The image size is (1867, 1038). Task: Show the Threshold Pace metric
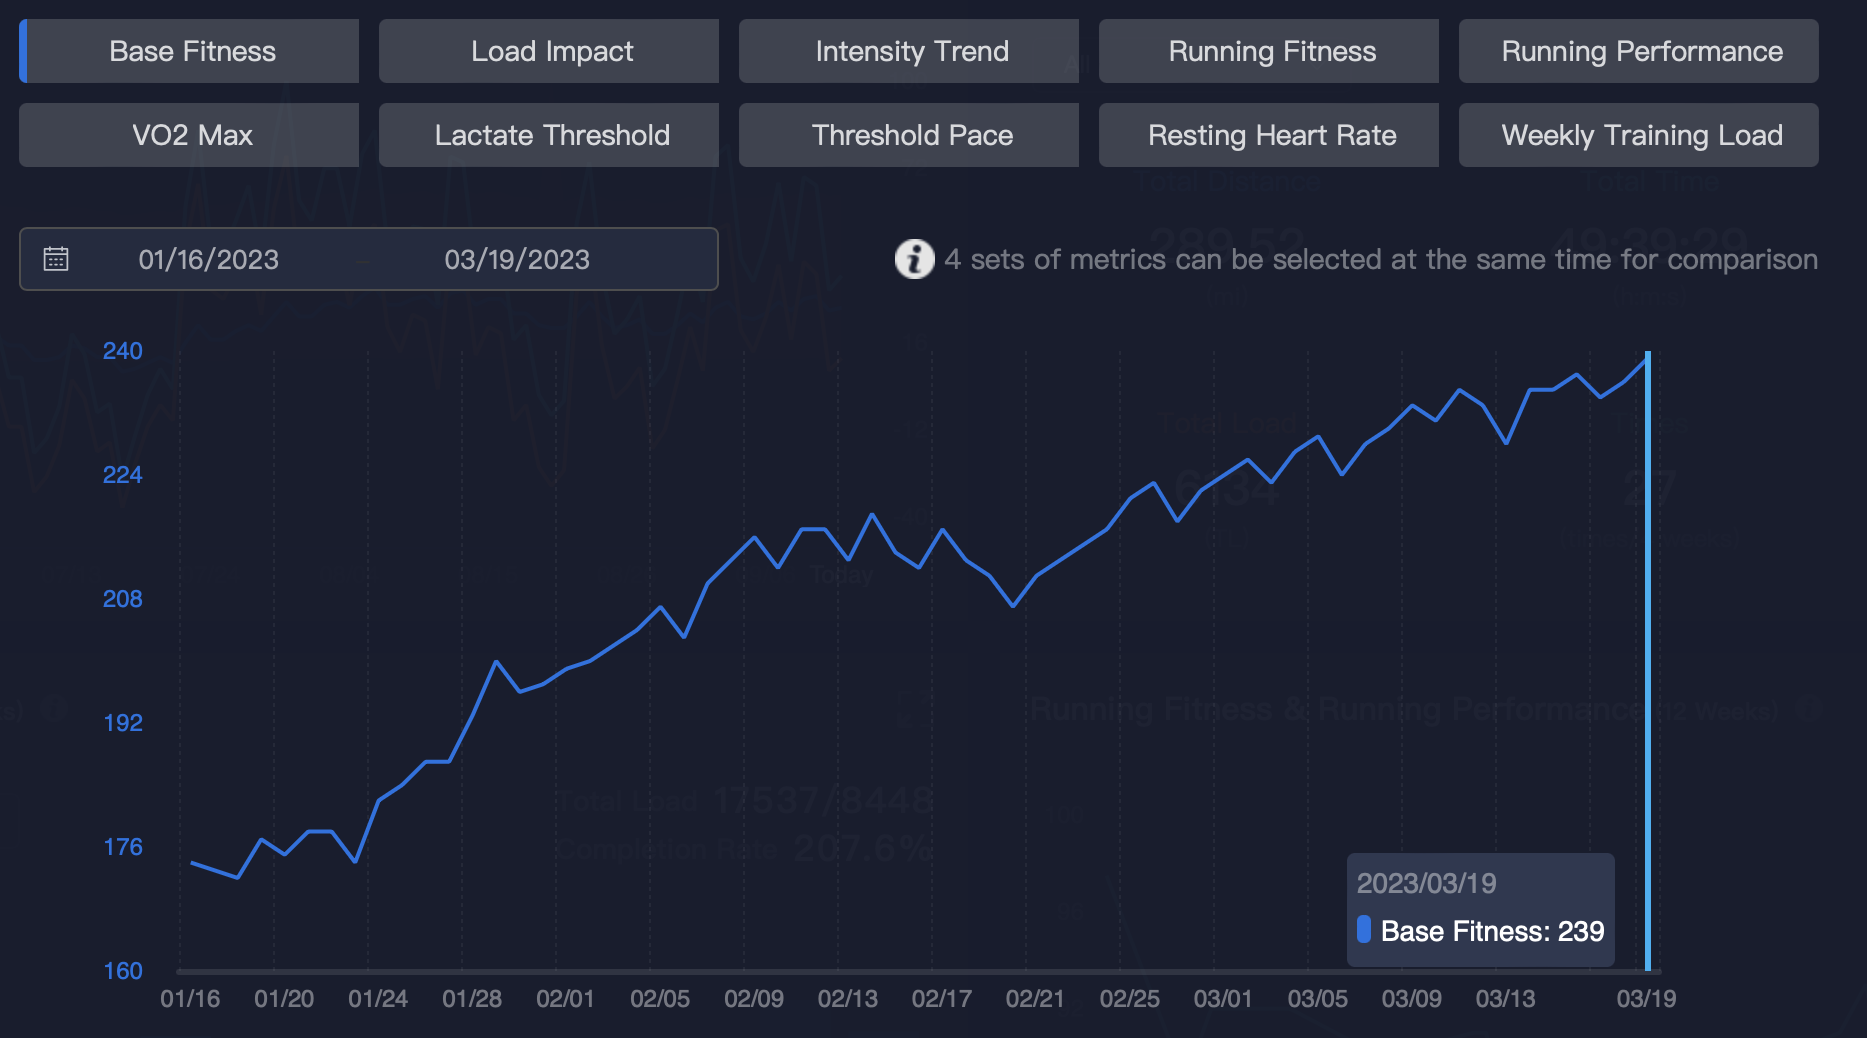[x=909, y=135]
